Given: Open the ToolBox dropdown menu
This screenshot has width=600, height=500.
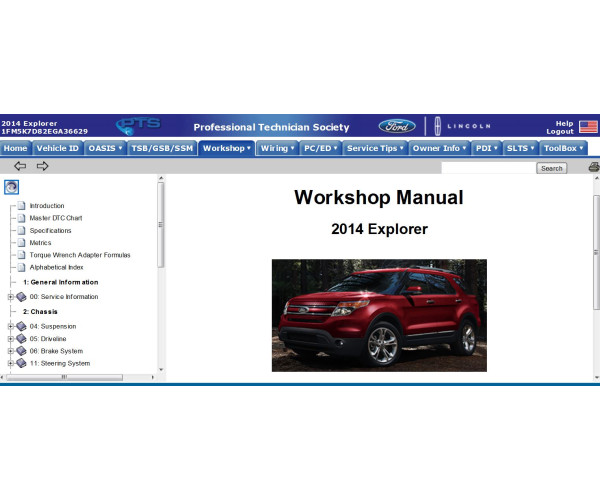Looking at the screenshot, I should pyautogui.click(x=563, y=148).
